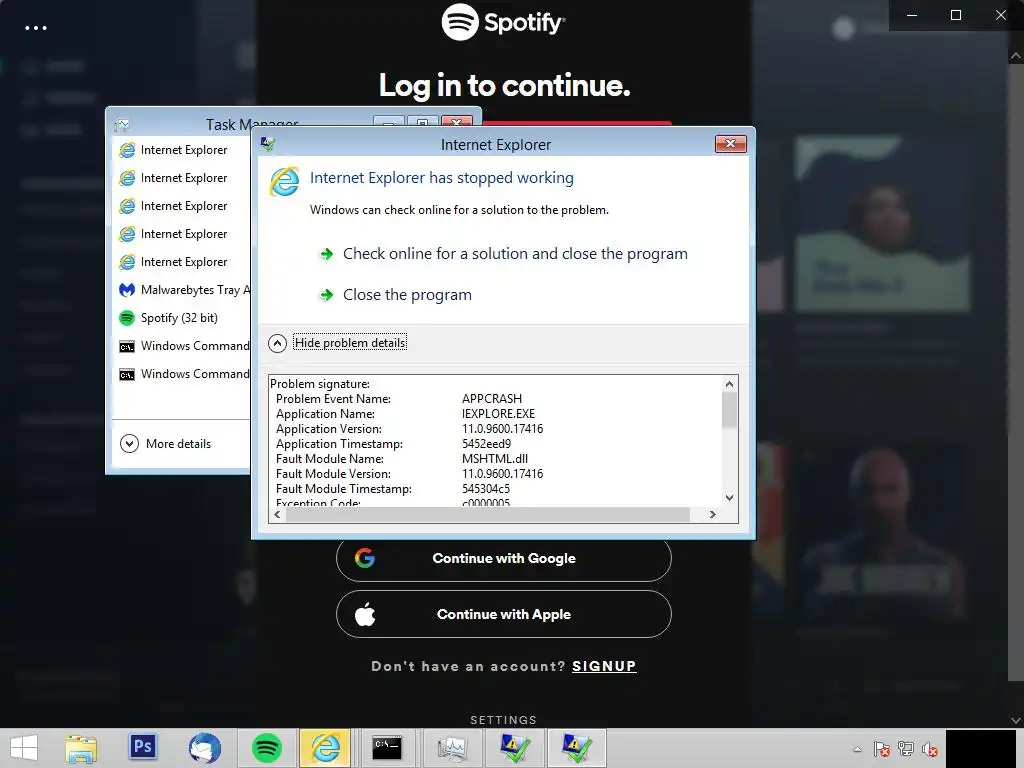Viewport: 1024px width, 768px height.
Task: Click Application Timestamp value 5452eed9
Action: [x=487, y=444]
